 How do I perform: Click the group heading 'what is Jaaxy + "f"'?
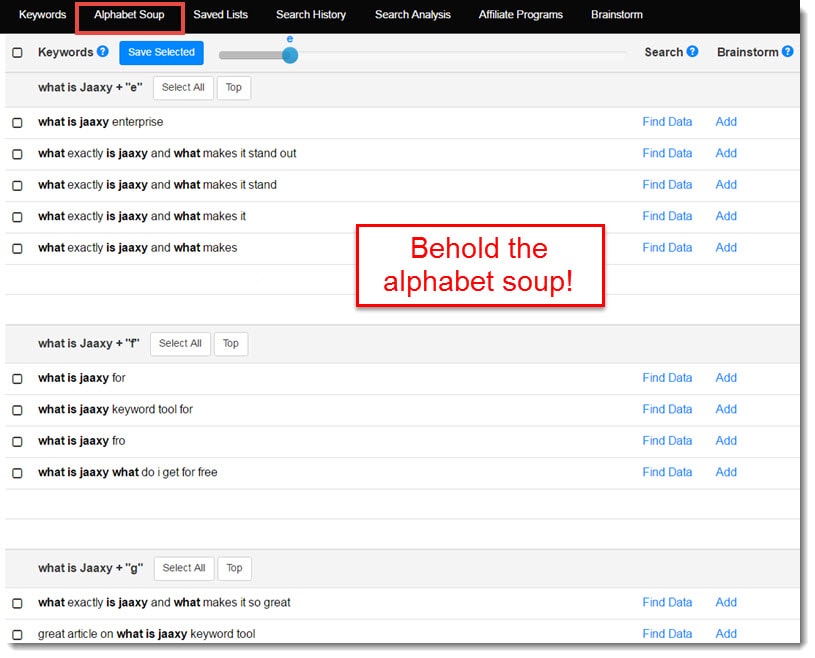point(89,344)
